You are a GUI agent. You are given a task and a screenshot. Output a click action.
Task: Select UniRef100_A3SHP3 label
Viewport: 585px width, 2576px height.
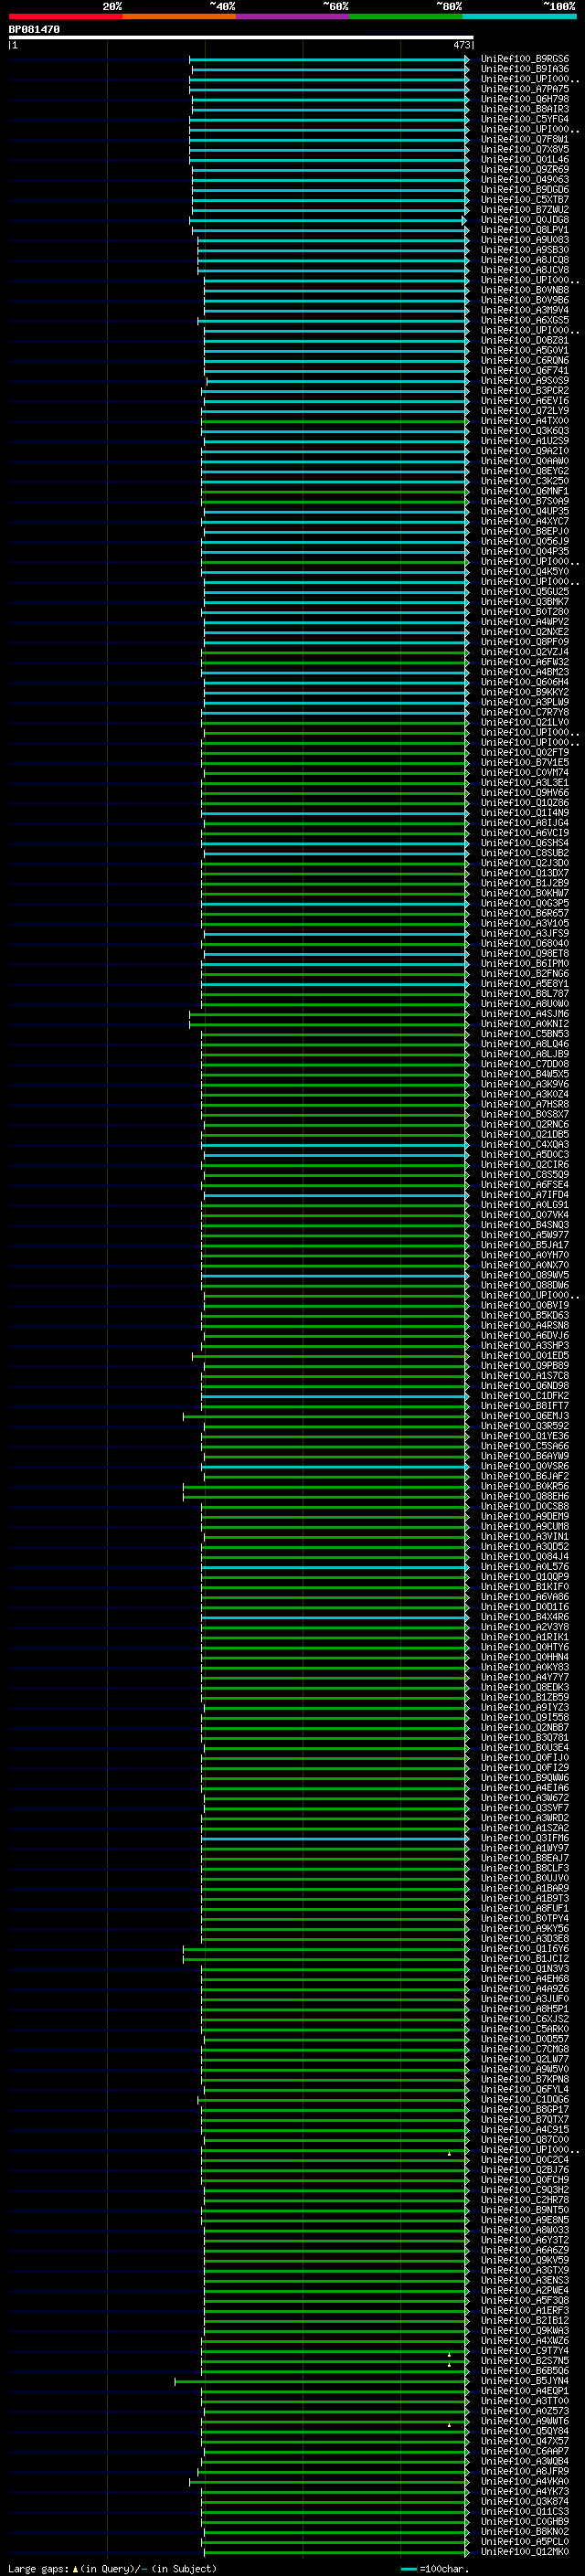point(524,1345)
